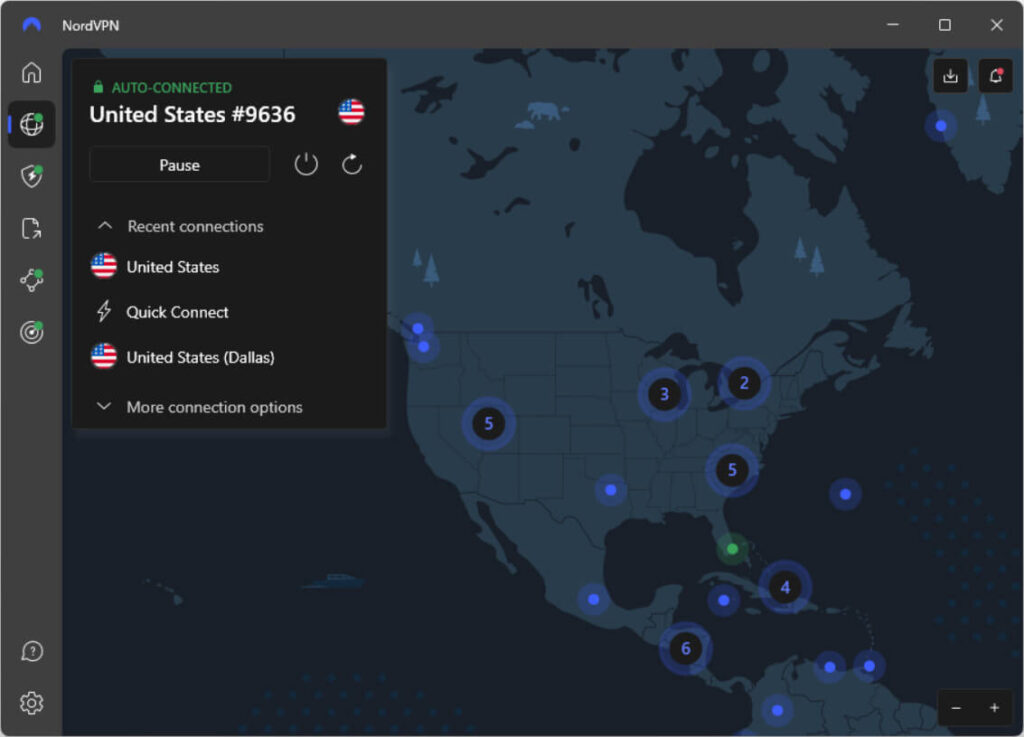Zoom in the map with plus button
This screenshot has width=1024, height=737.
tap(994, 708)
